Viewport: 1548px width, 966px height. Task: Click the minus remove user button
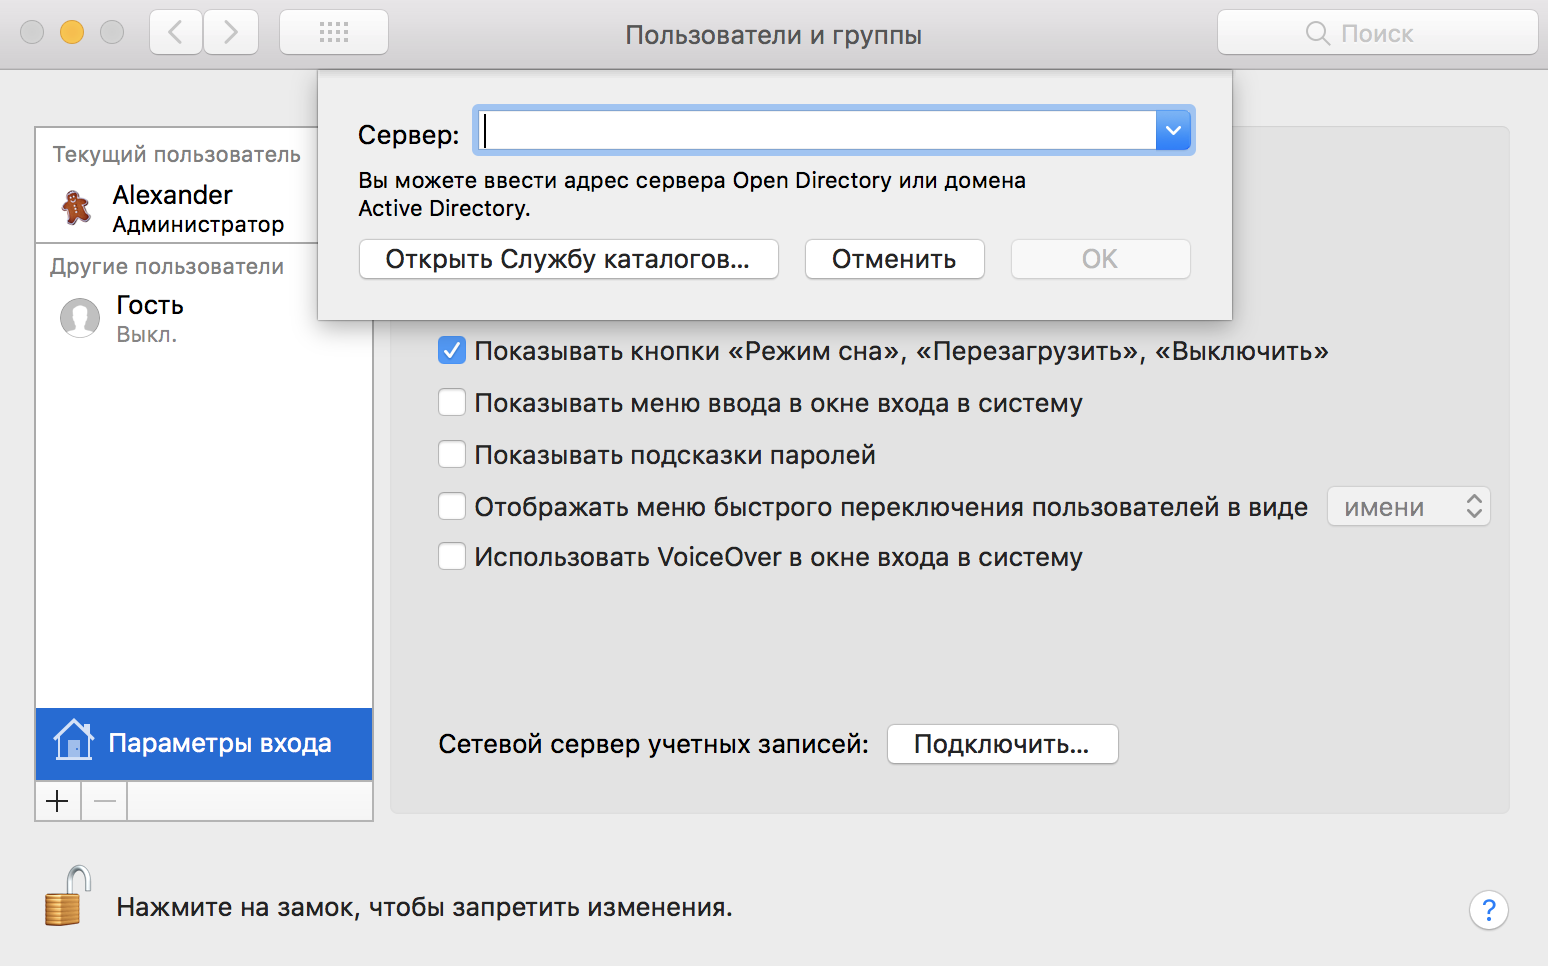[x=104, y=801]
